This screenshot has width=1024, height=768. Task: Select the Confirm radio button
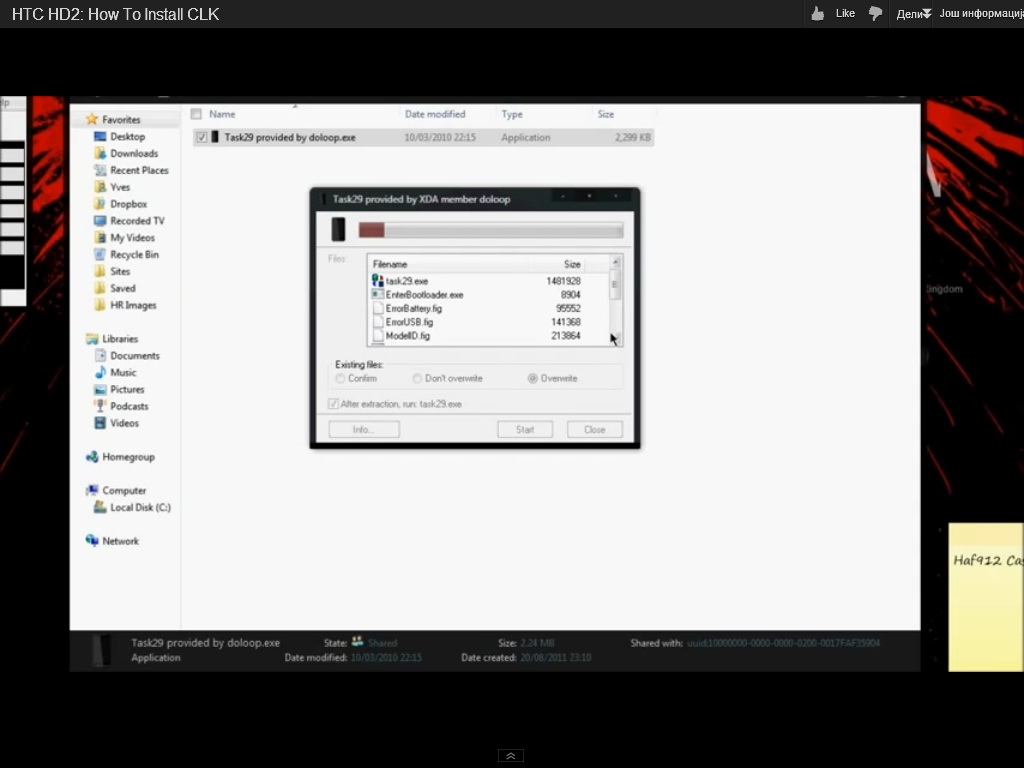[x=340, y=379]
